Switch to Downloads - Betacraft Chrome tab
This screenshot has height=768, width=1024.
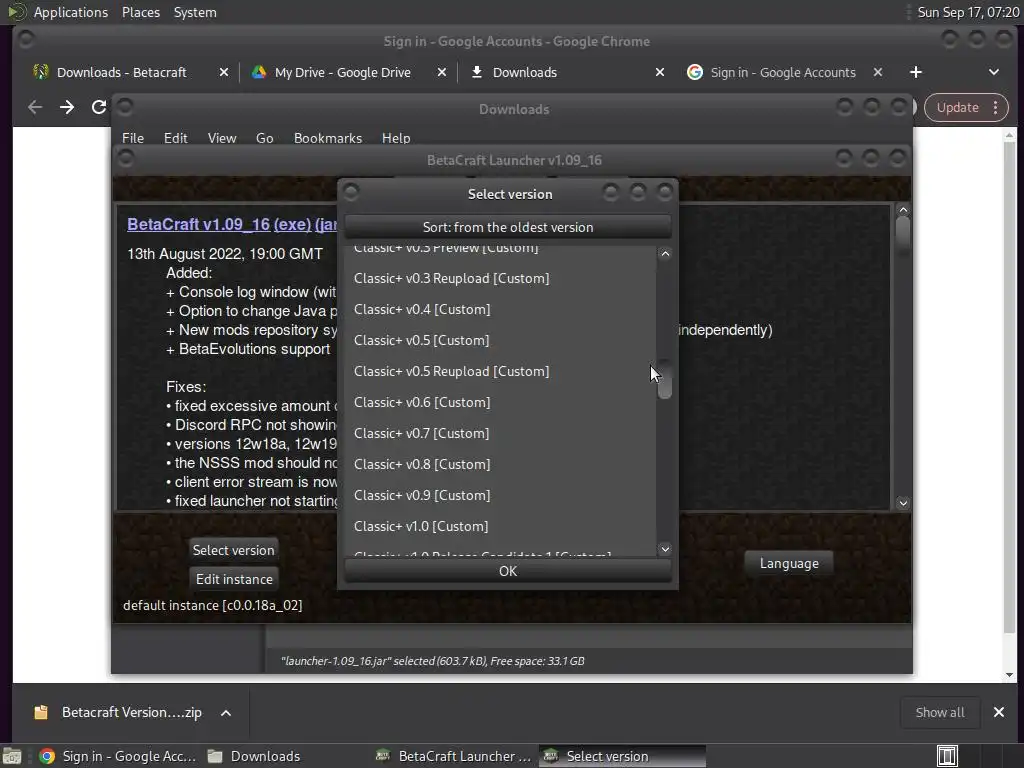pos(121,72)
